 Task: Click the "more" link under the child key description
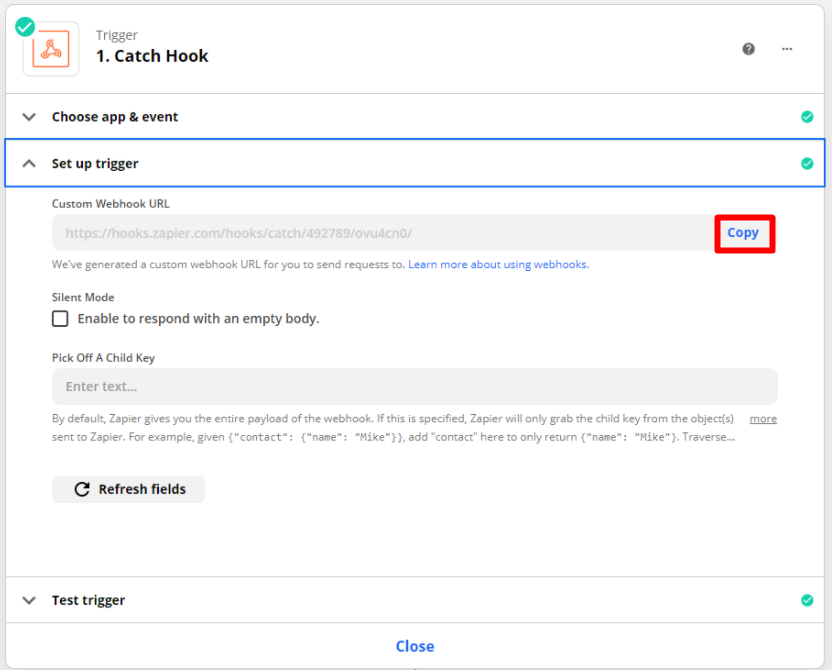click(763, 419)
